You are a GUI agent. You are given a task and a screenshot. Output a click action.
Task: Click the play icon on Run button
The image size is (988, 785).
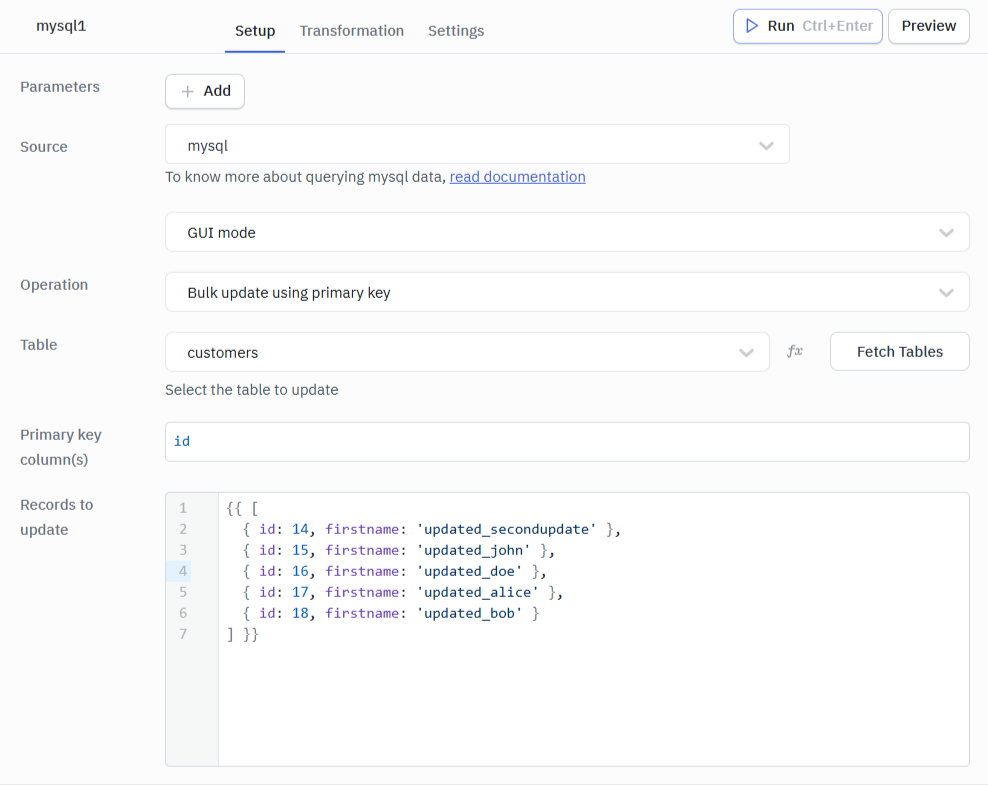point(753,26)
